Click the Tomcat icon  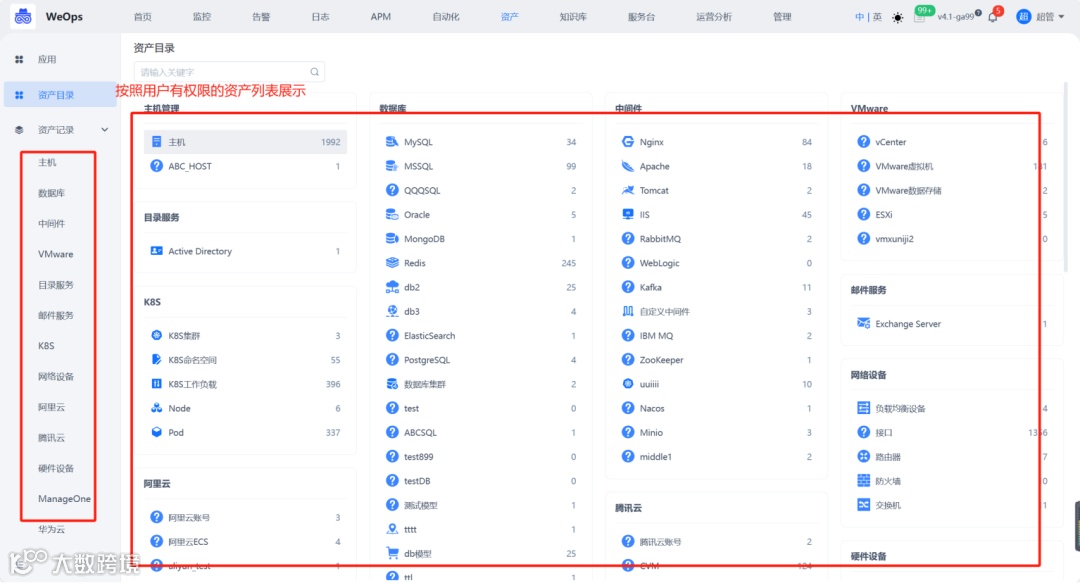[627, 190]
